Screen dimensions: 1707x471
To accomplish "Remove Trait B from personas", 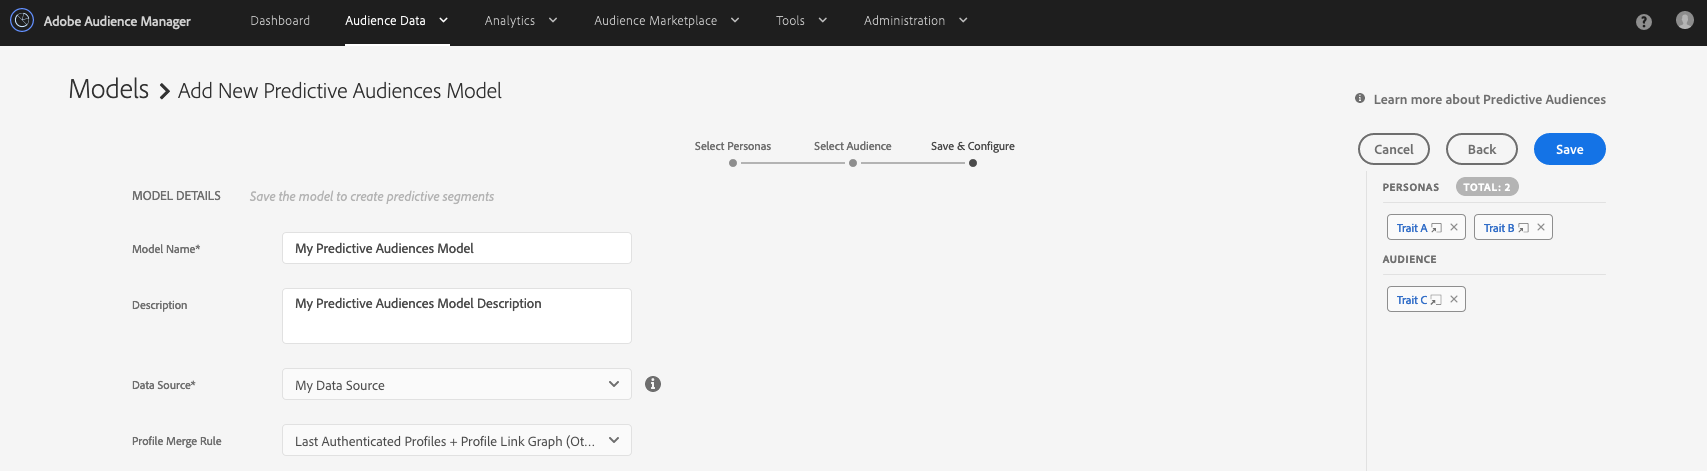I will coord(1541,227).
